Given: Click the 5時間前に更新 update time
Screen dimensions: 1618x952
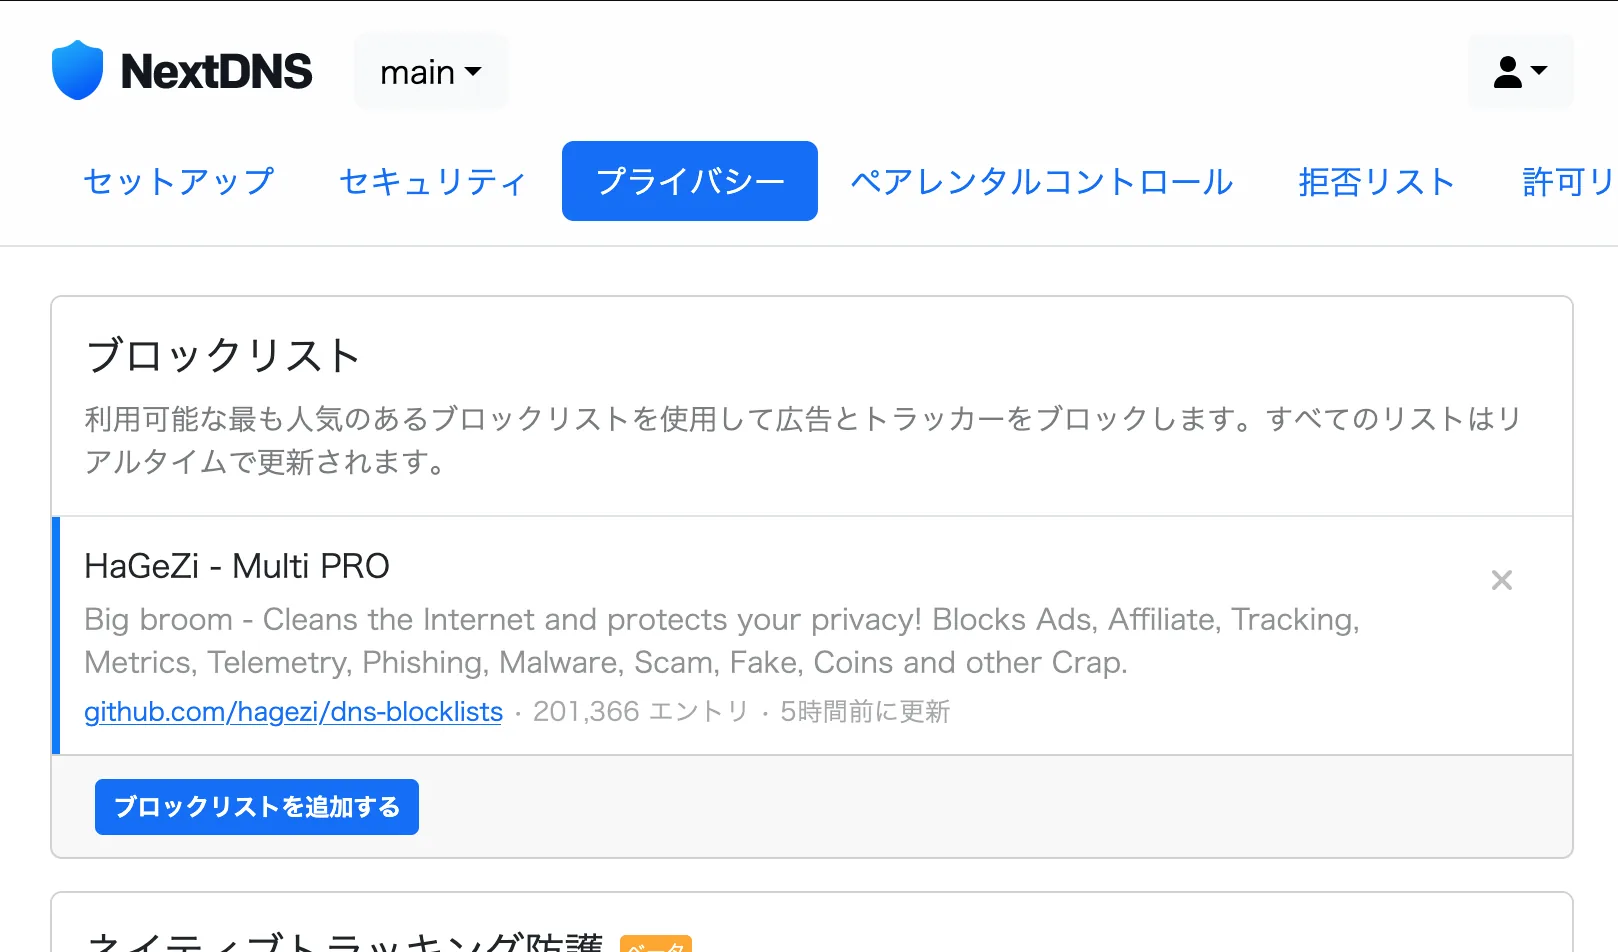Looking at the screenshot, I should click(x=865, y=712).
